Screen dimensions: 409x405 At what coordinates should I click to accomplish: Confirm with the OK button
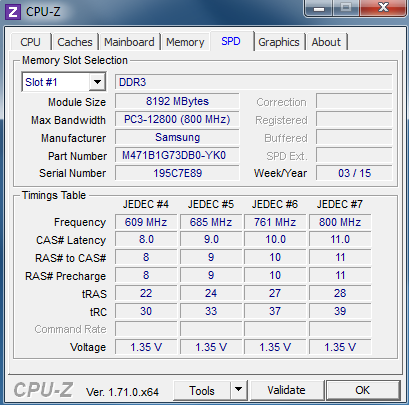pyautogui.click(x=363, y=390)
